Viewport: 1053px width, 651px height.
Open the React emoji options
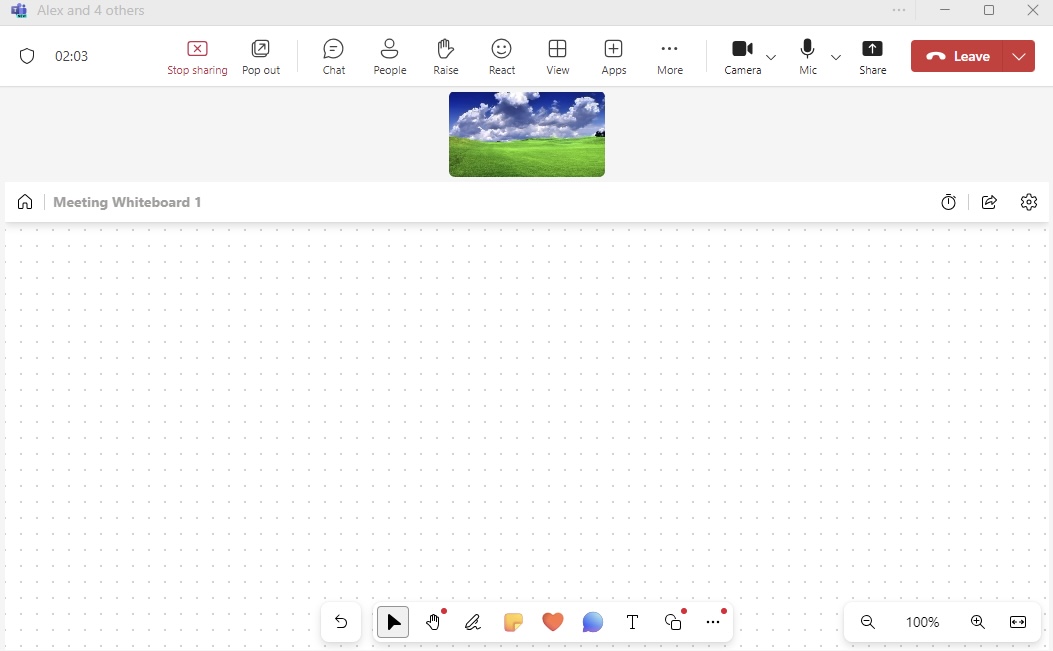pyautogui.click(x=502, y=57)
